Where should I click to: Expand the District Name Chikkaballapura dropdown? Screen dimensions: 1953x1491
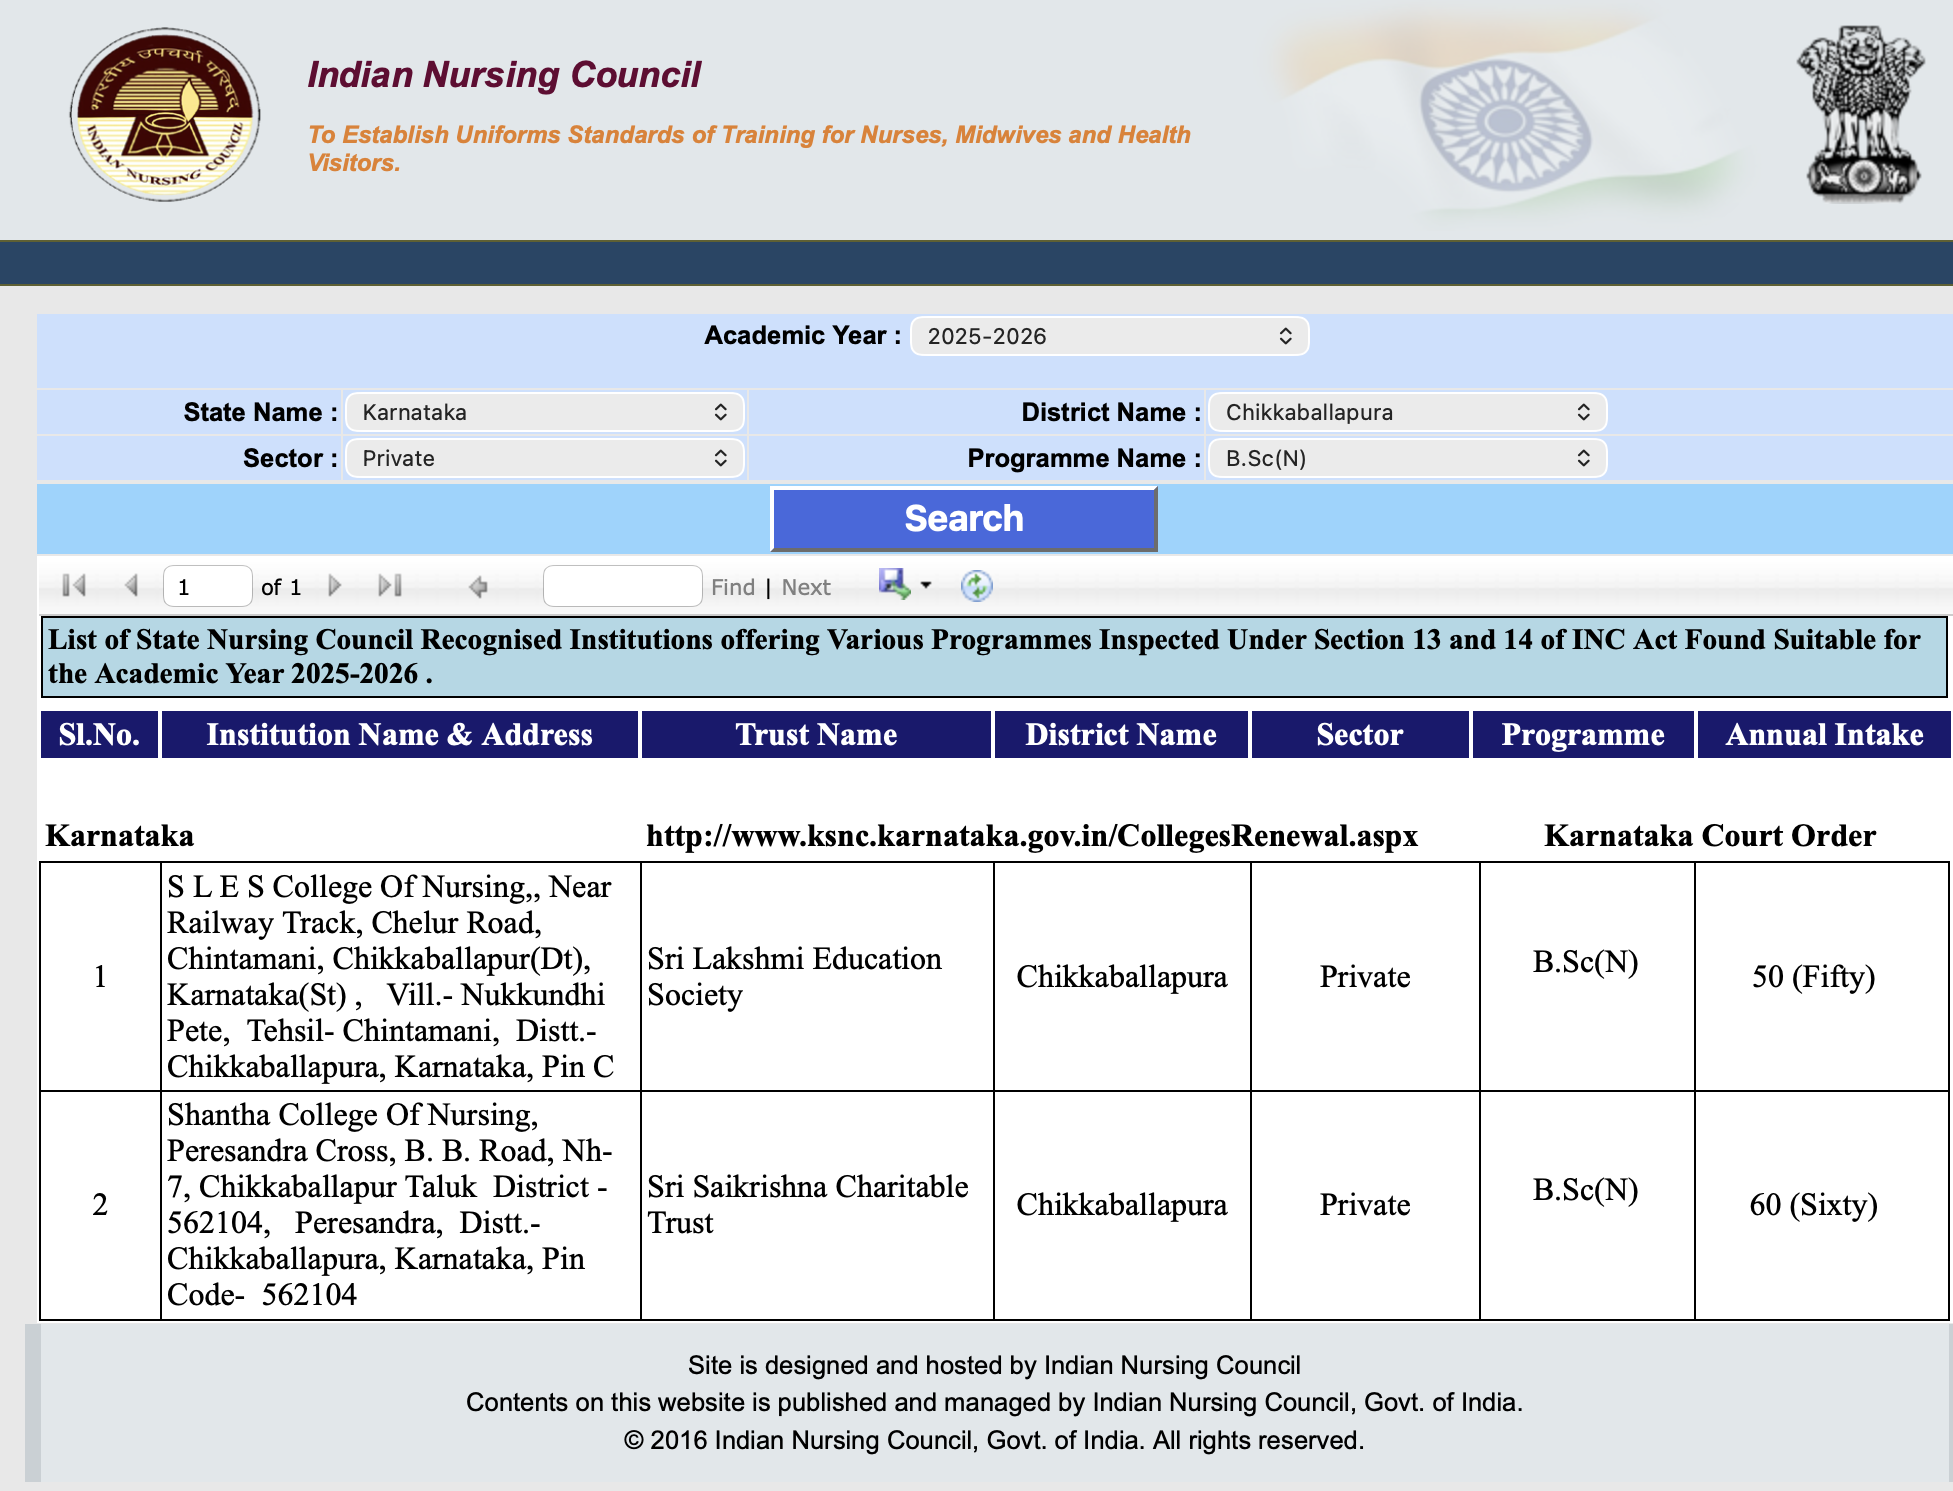point(1407,412)
